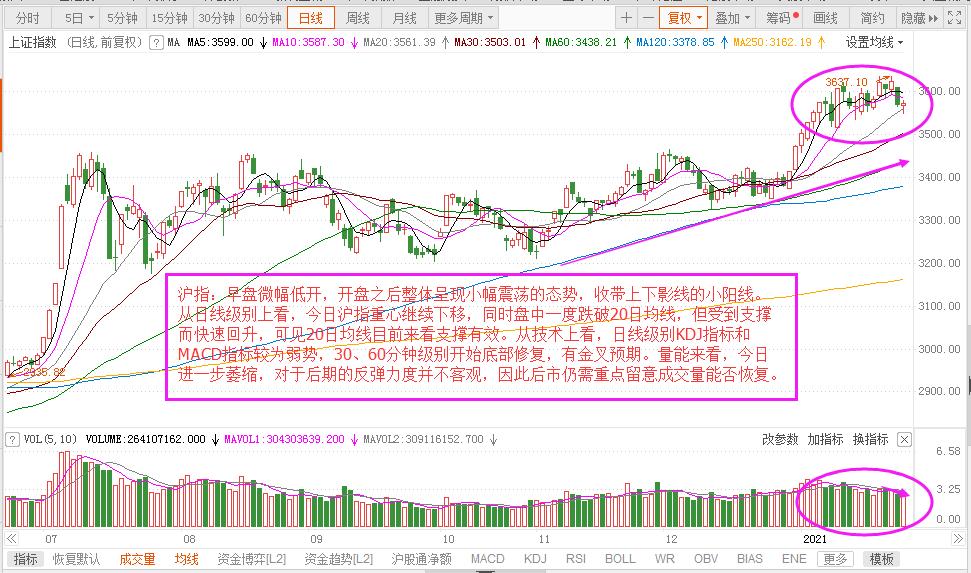
Task: Open 复权 adjustment dropdown
Action: point(684,18)
